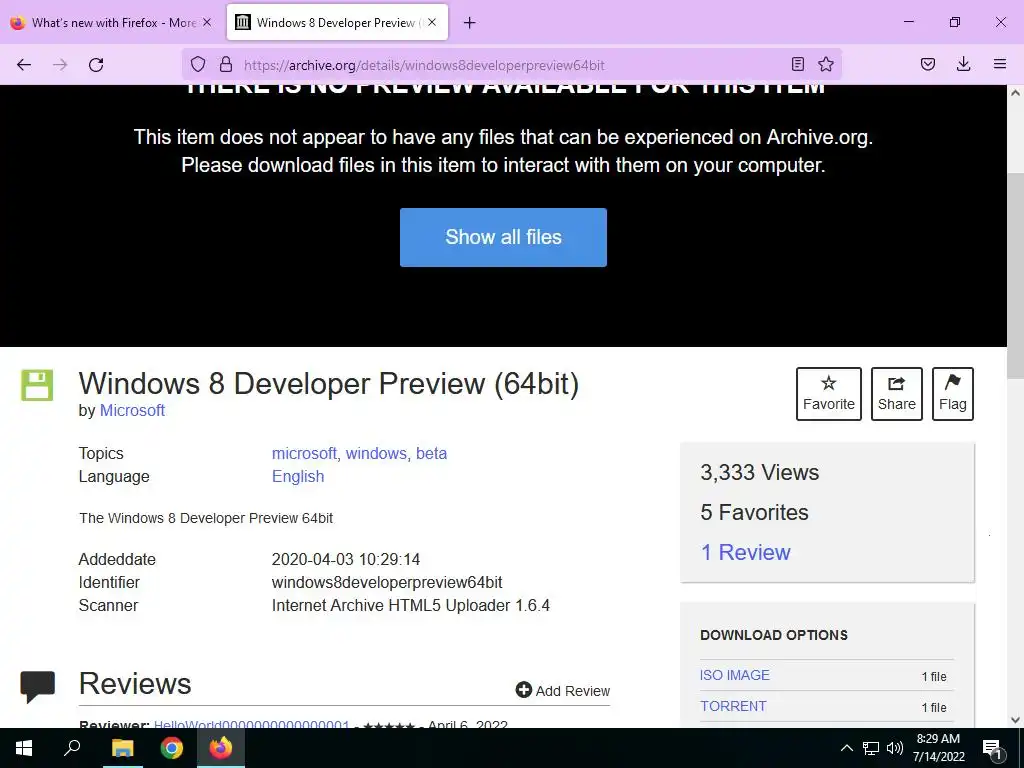Screen dimensions: 1024x768
Task: Click the green floppy disk software icon
Action: tap(37, 385)
